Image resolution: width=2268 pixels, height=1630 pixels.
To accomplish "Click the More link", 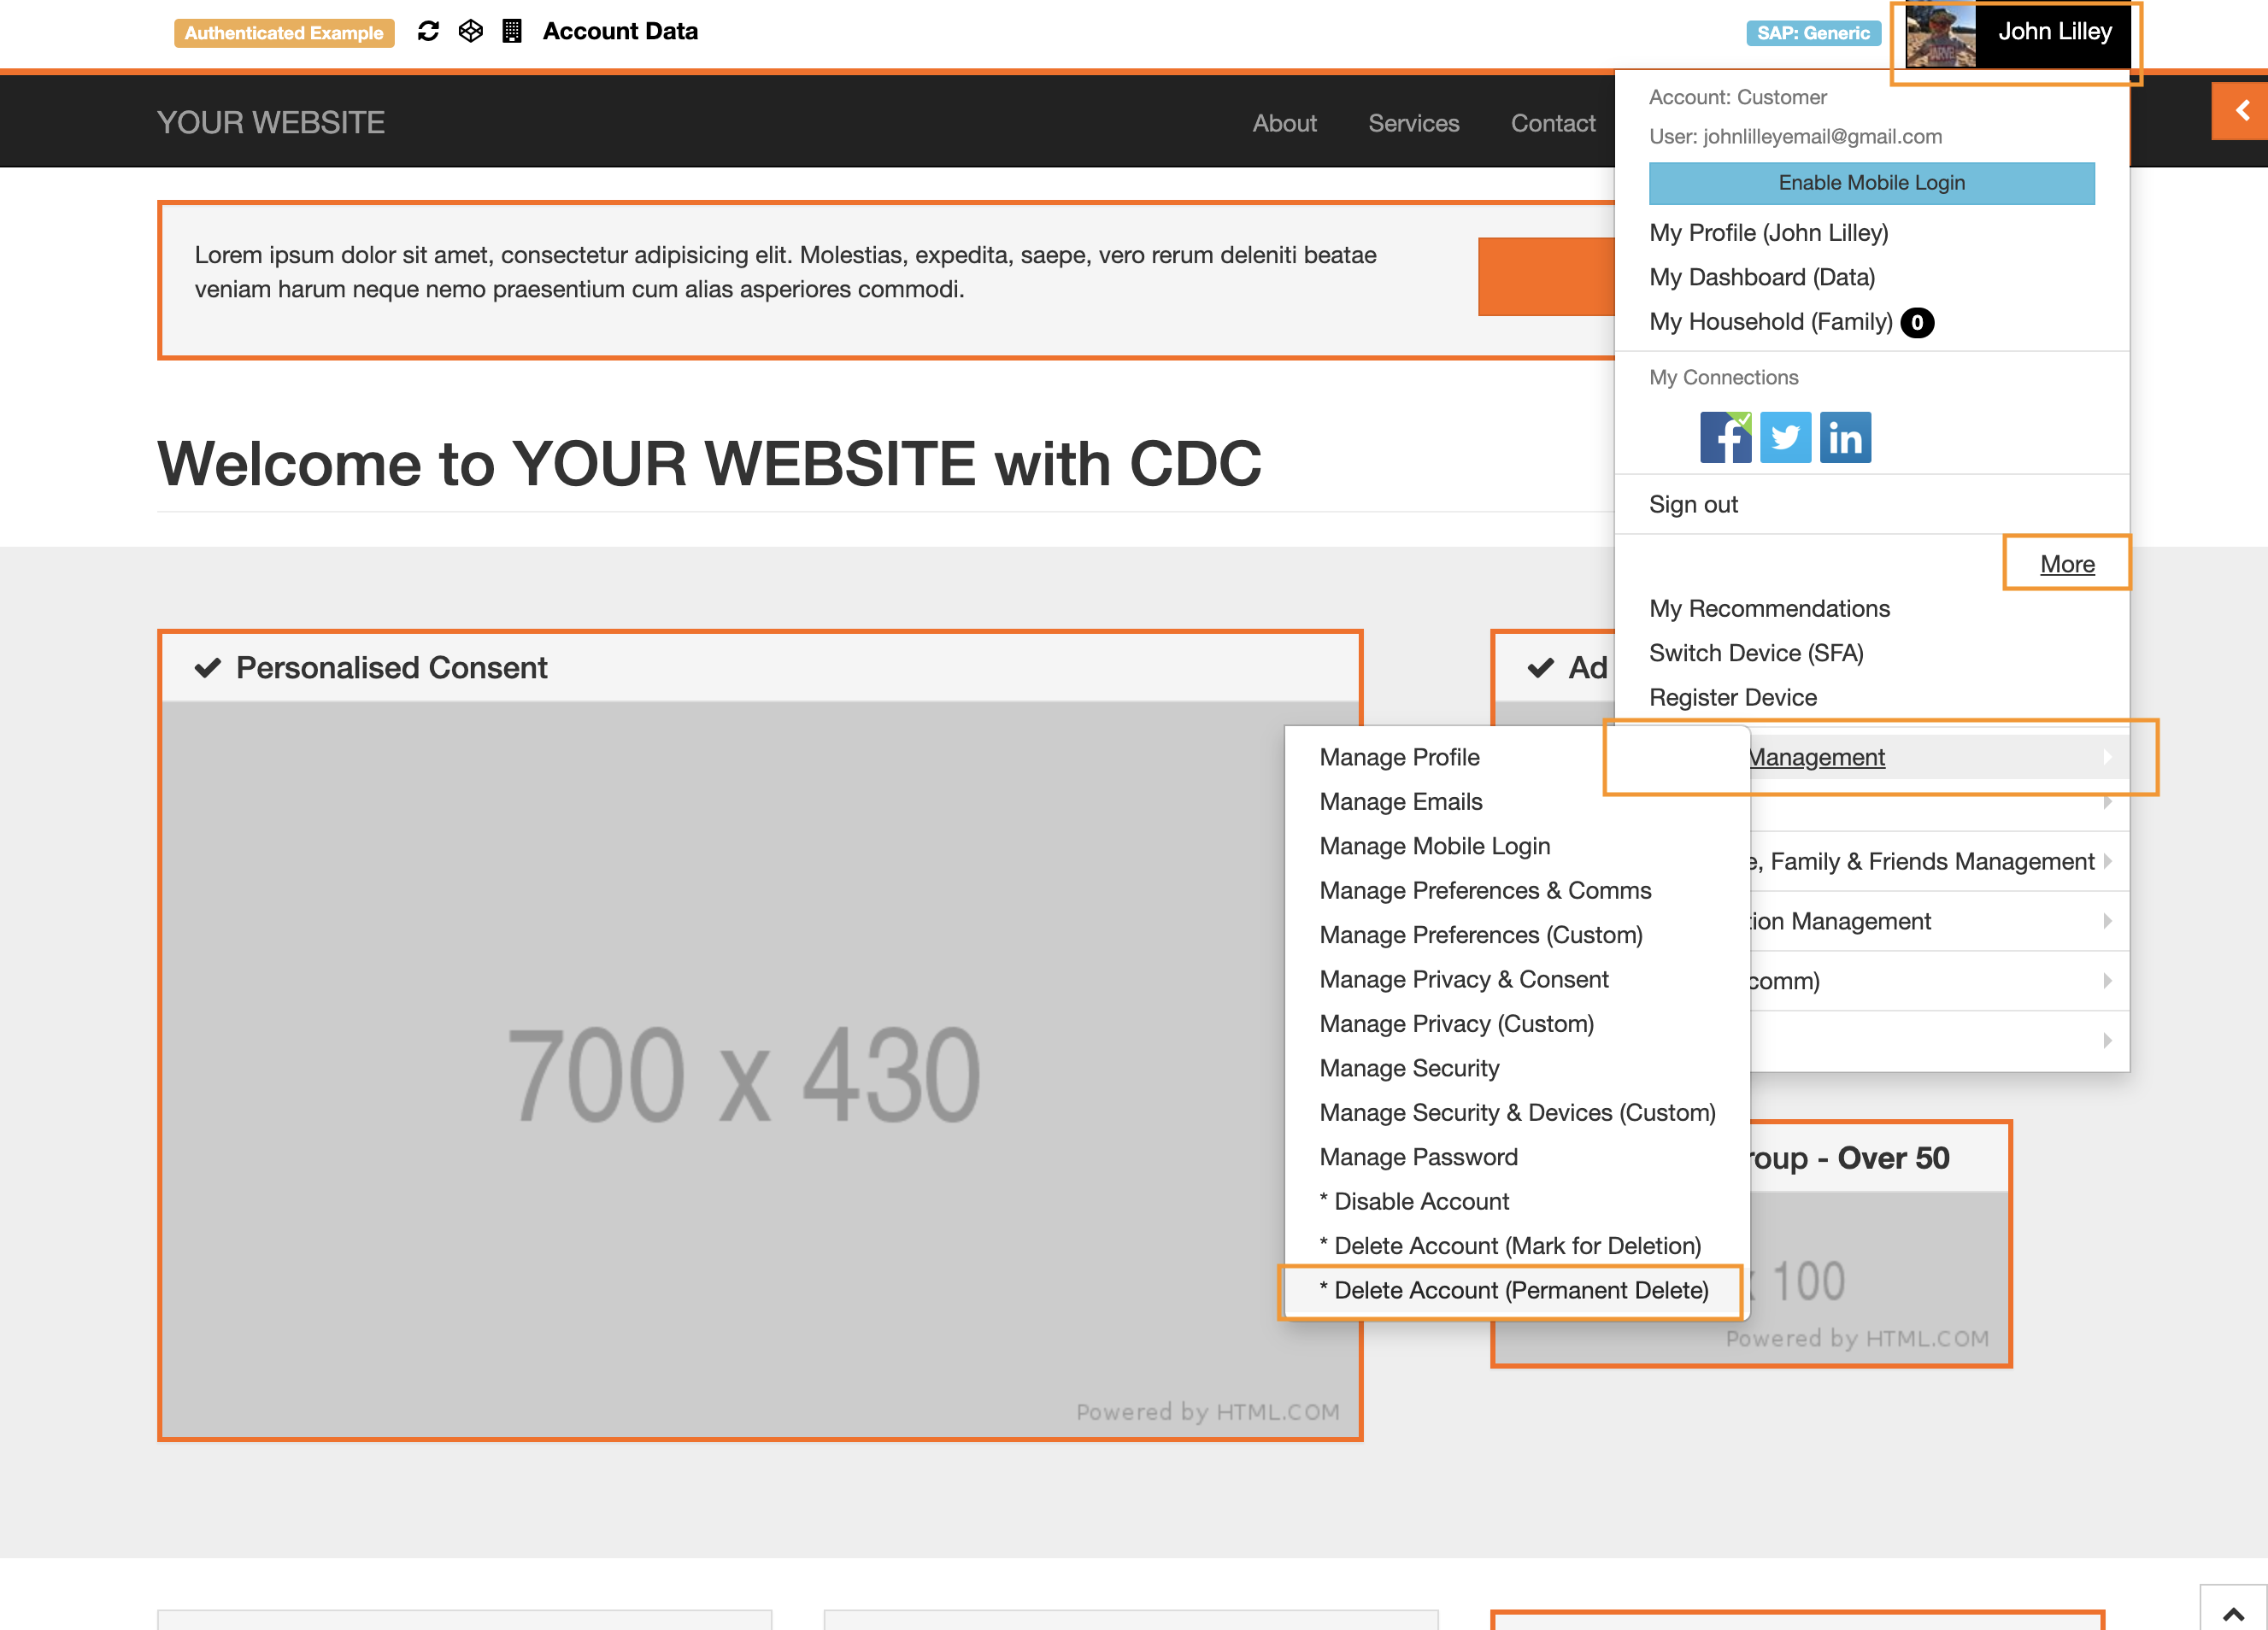I will click(x=2066, y=564).
